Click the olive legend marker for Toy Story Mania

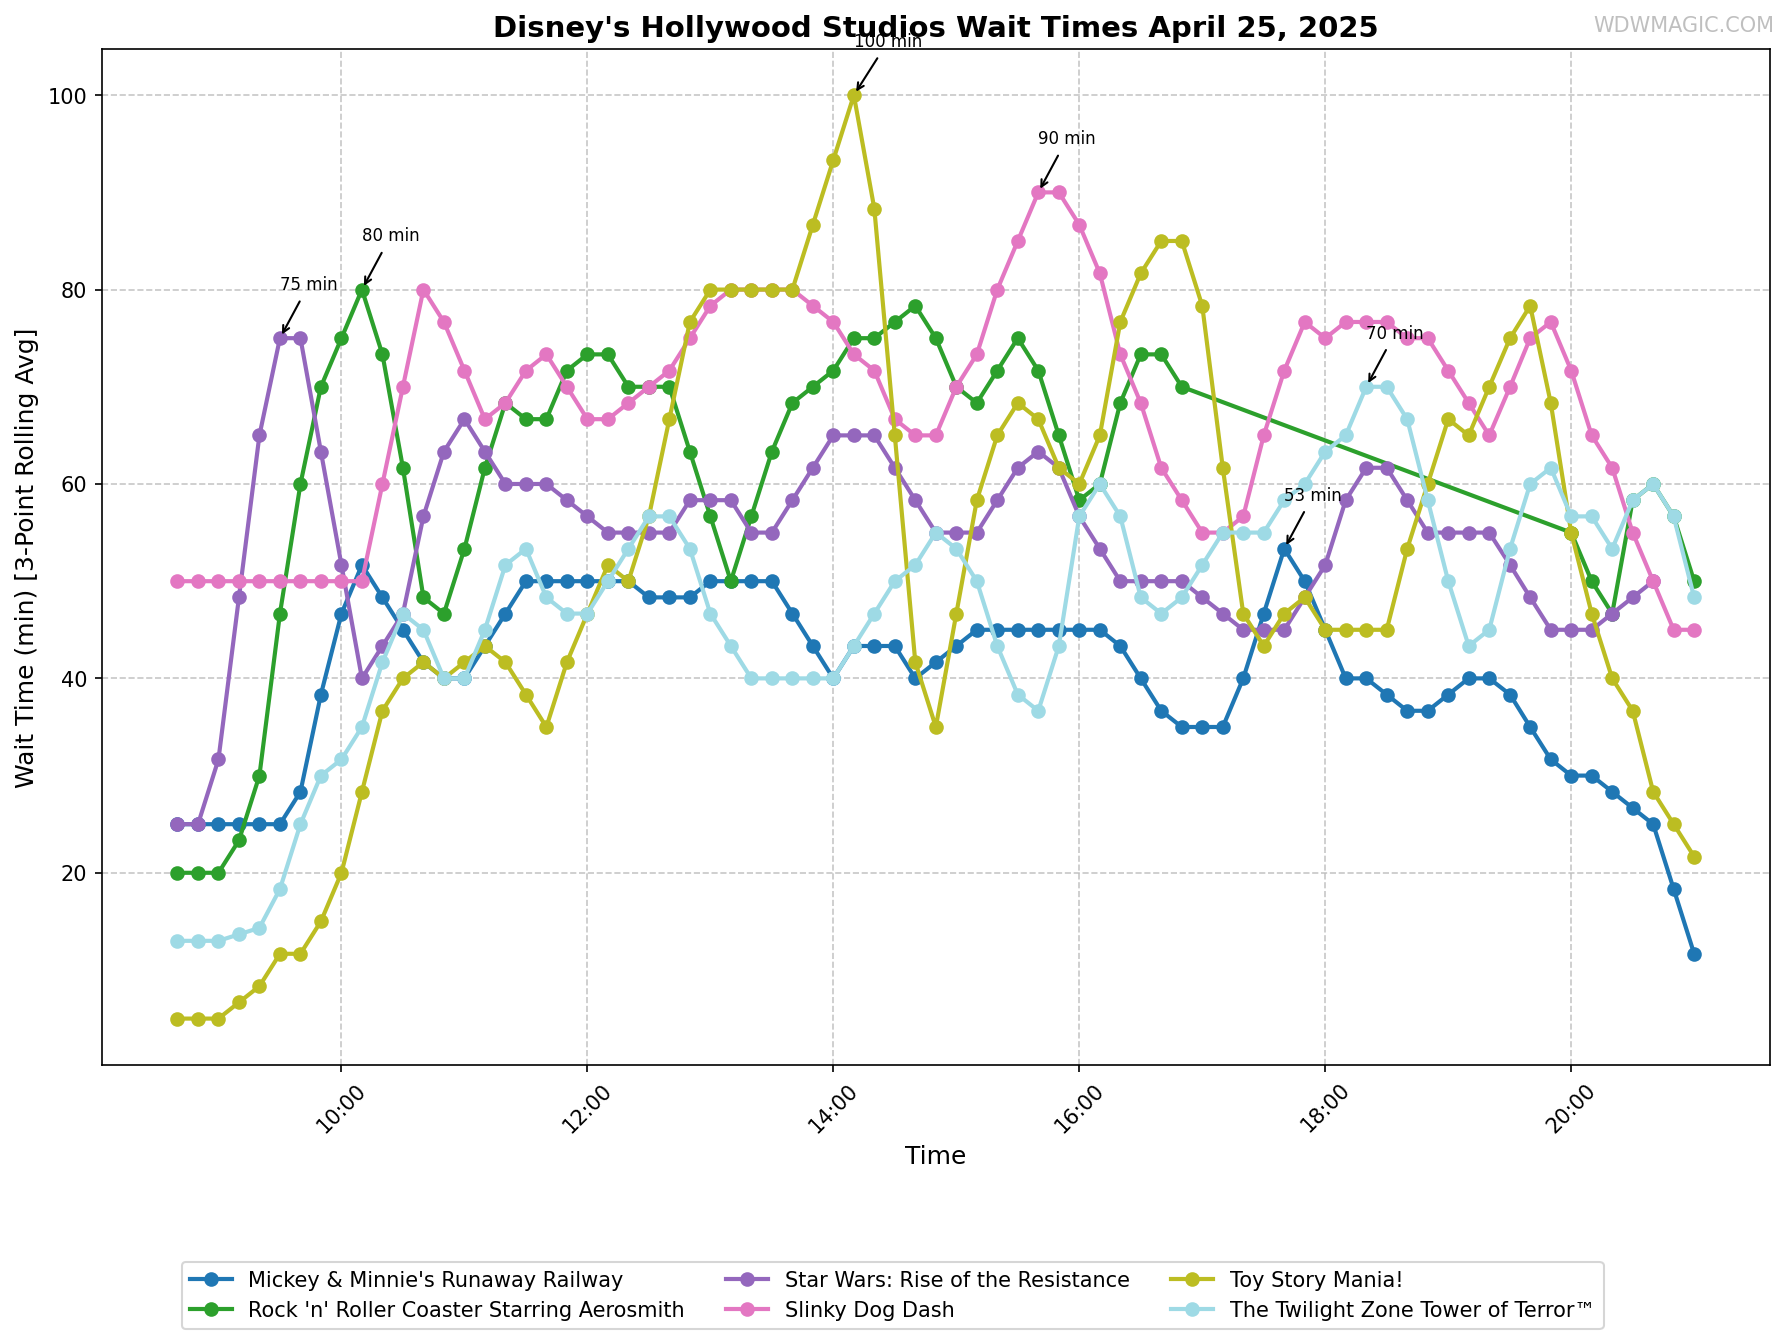pyautogui.click(x=1192, y=1280)
